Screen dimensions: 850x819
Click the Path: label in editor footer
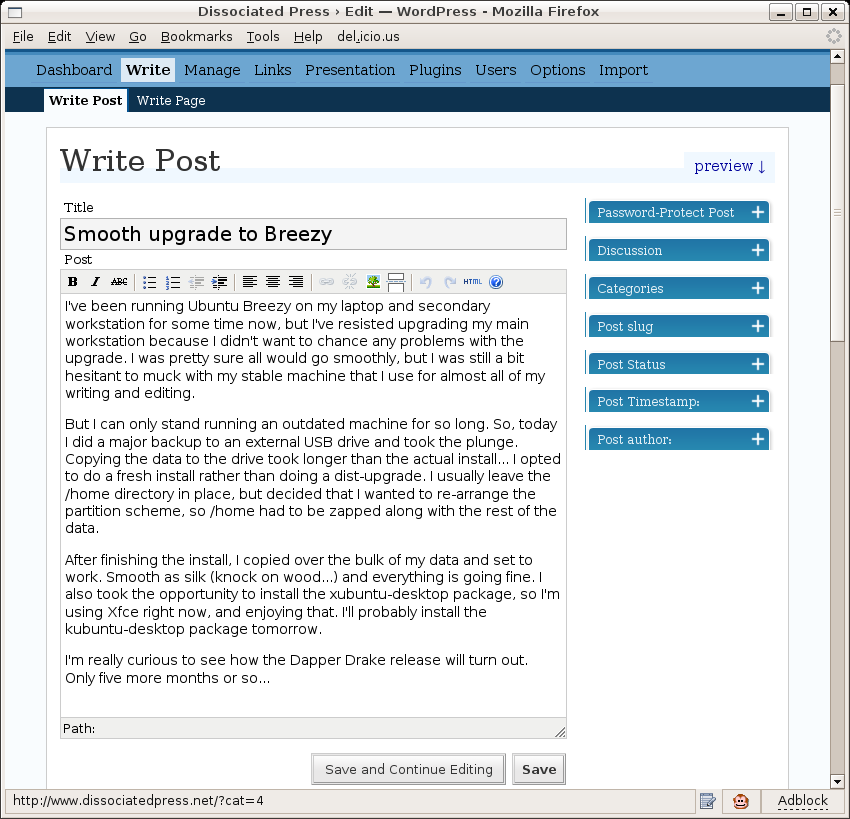pos(79,728)
